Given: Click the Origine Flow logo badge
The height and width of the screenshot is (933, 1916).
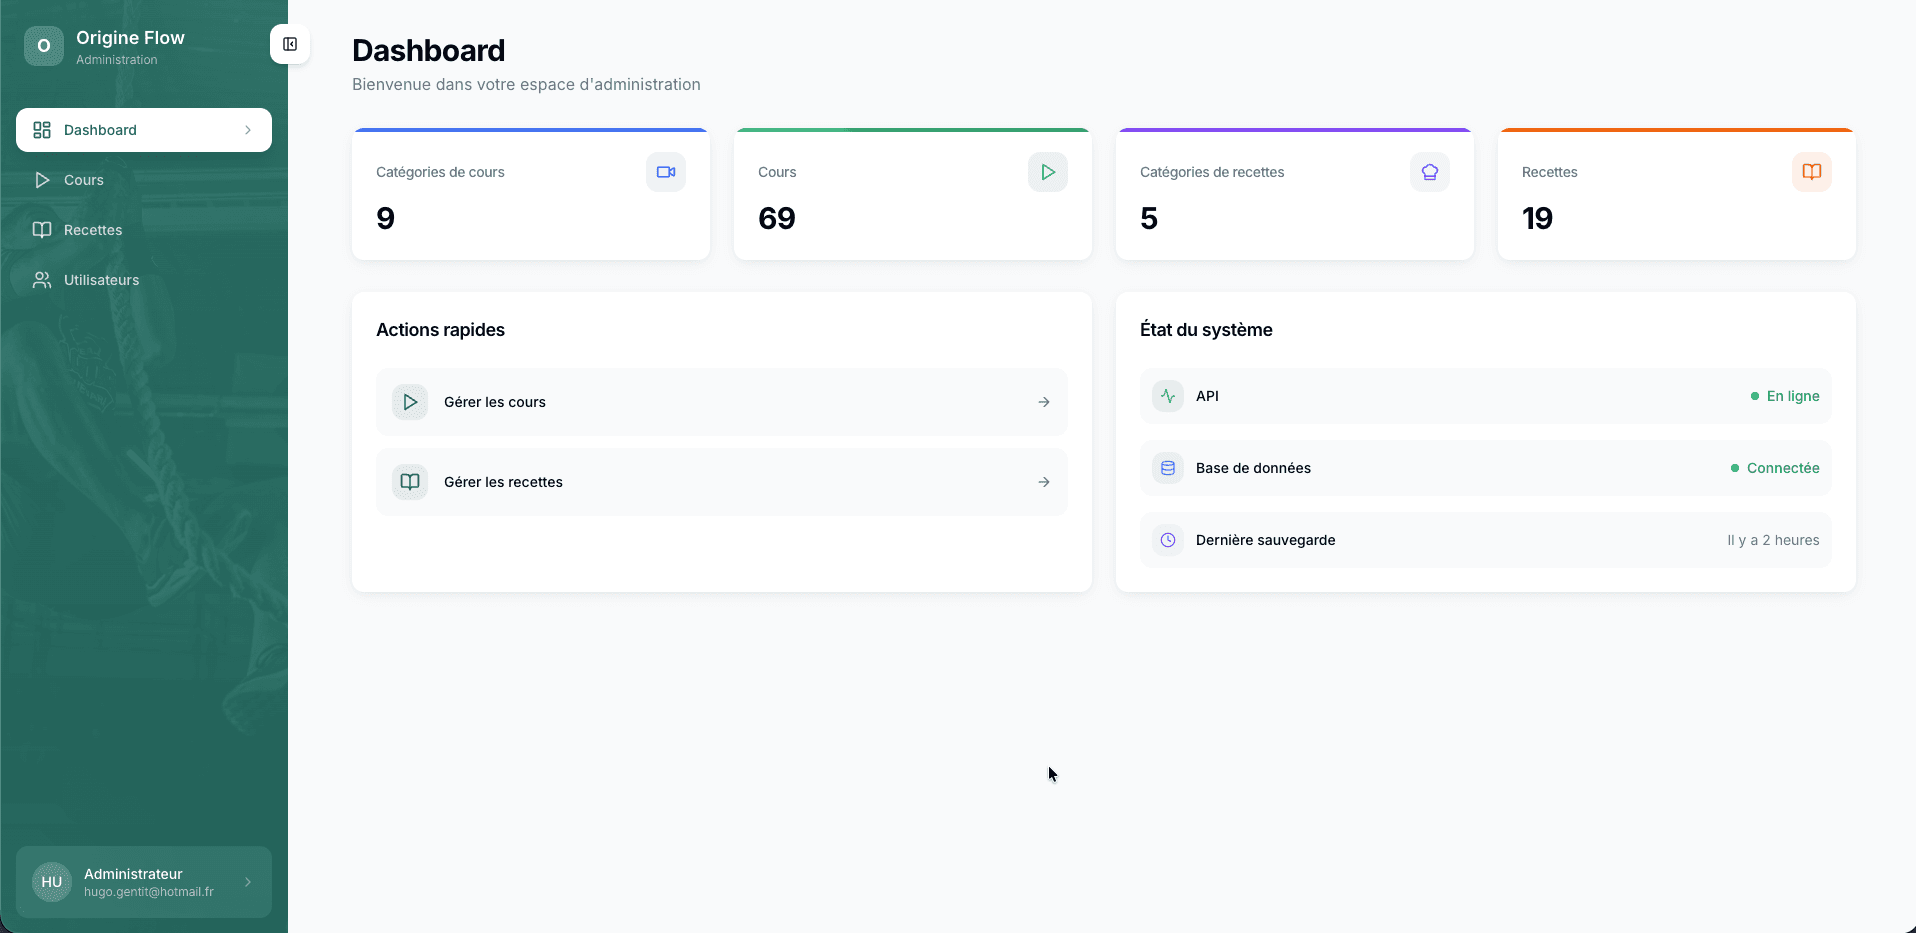Looking at the screenshot, I should 43,45.
